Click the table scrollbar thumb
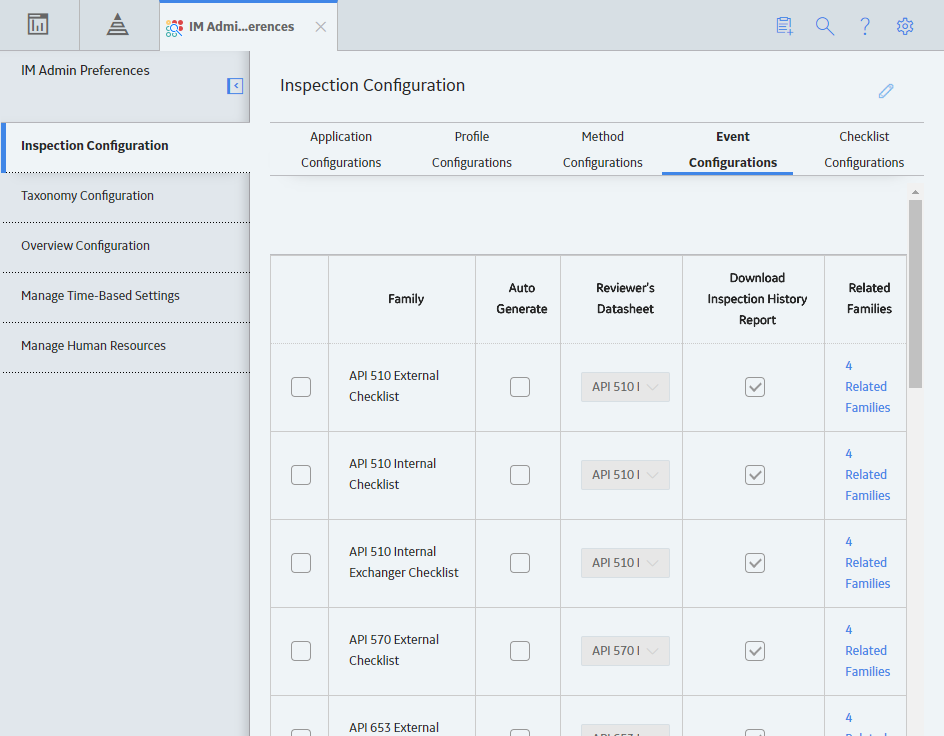The width and height of the screenshot is (944, 736). click(x=915, y=294)
